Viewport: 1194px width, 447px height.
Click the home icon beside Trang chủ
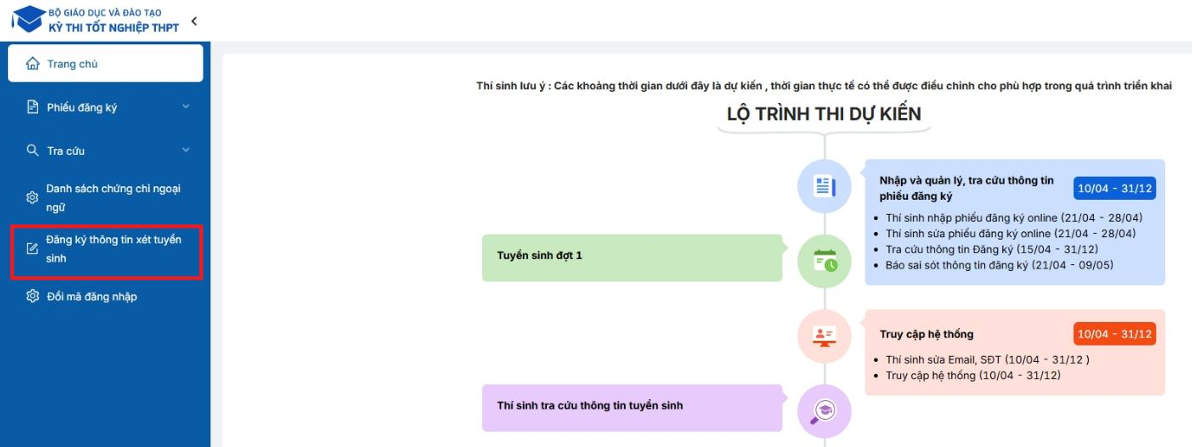click(33, 64)
